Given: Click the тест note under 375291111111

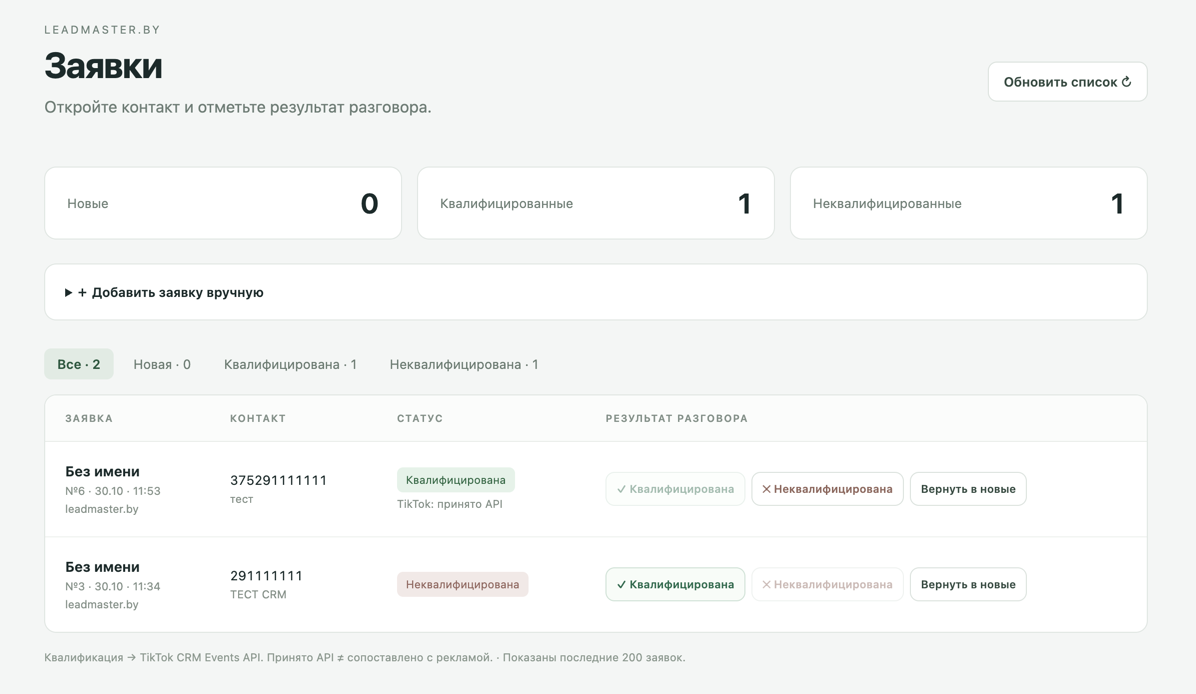Looking at the screenshot, I should tap(241, 499).
